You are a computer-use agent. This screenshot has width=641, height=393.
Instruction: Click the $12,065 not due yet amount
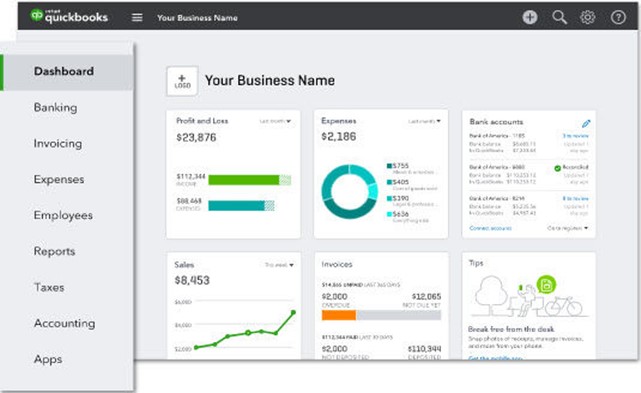(x=426, y=296)
